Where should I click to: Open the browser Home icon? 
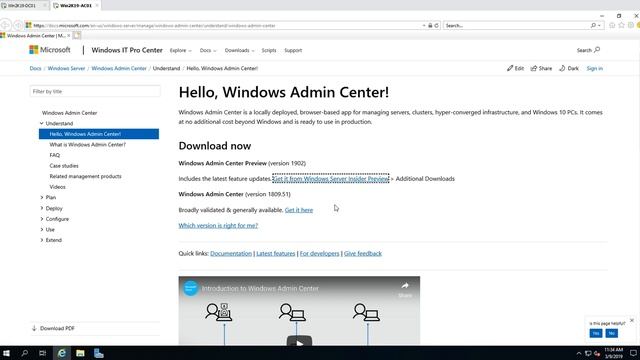tap(612, 25)
